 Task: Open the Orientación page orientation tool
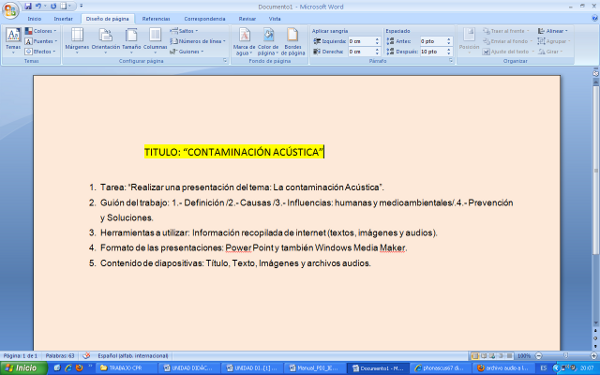[106, 40]
